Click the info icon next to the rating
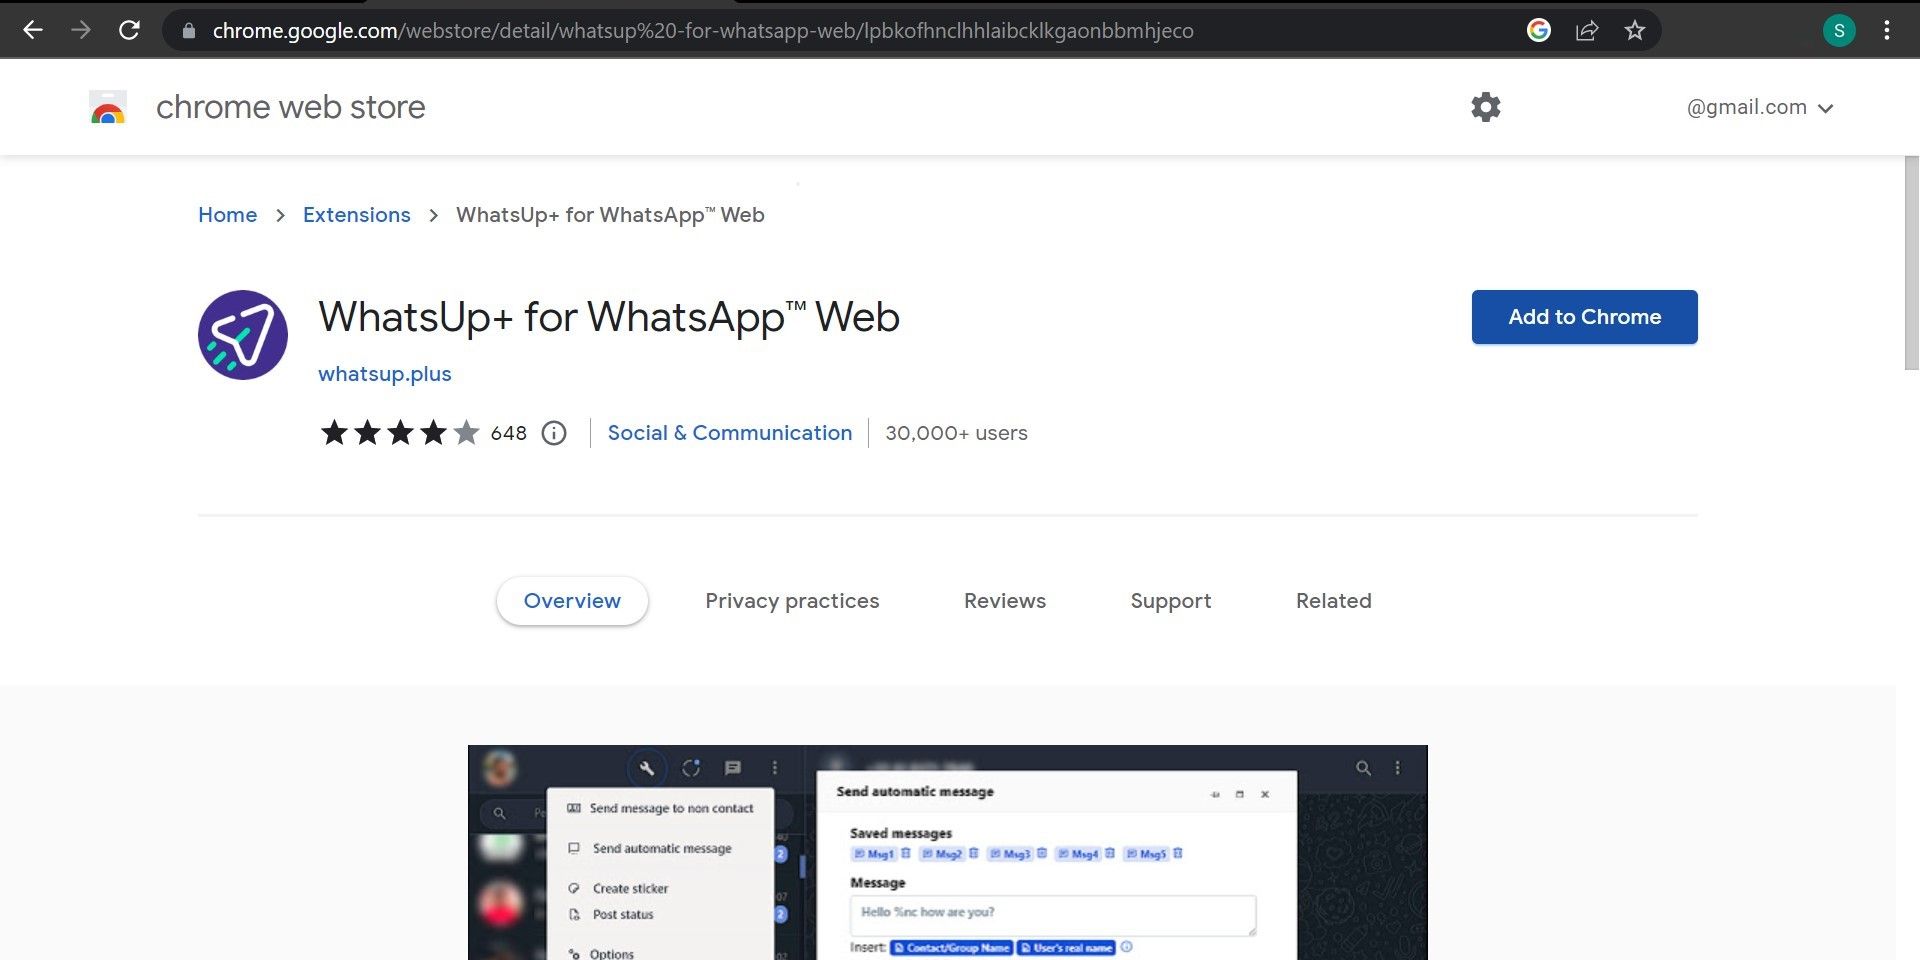The height and width of the screenshot is (960, 1920). (x=554, y=432)
